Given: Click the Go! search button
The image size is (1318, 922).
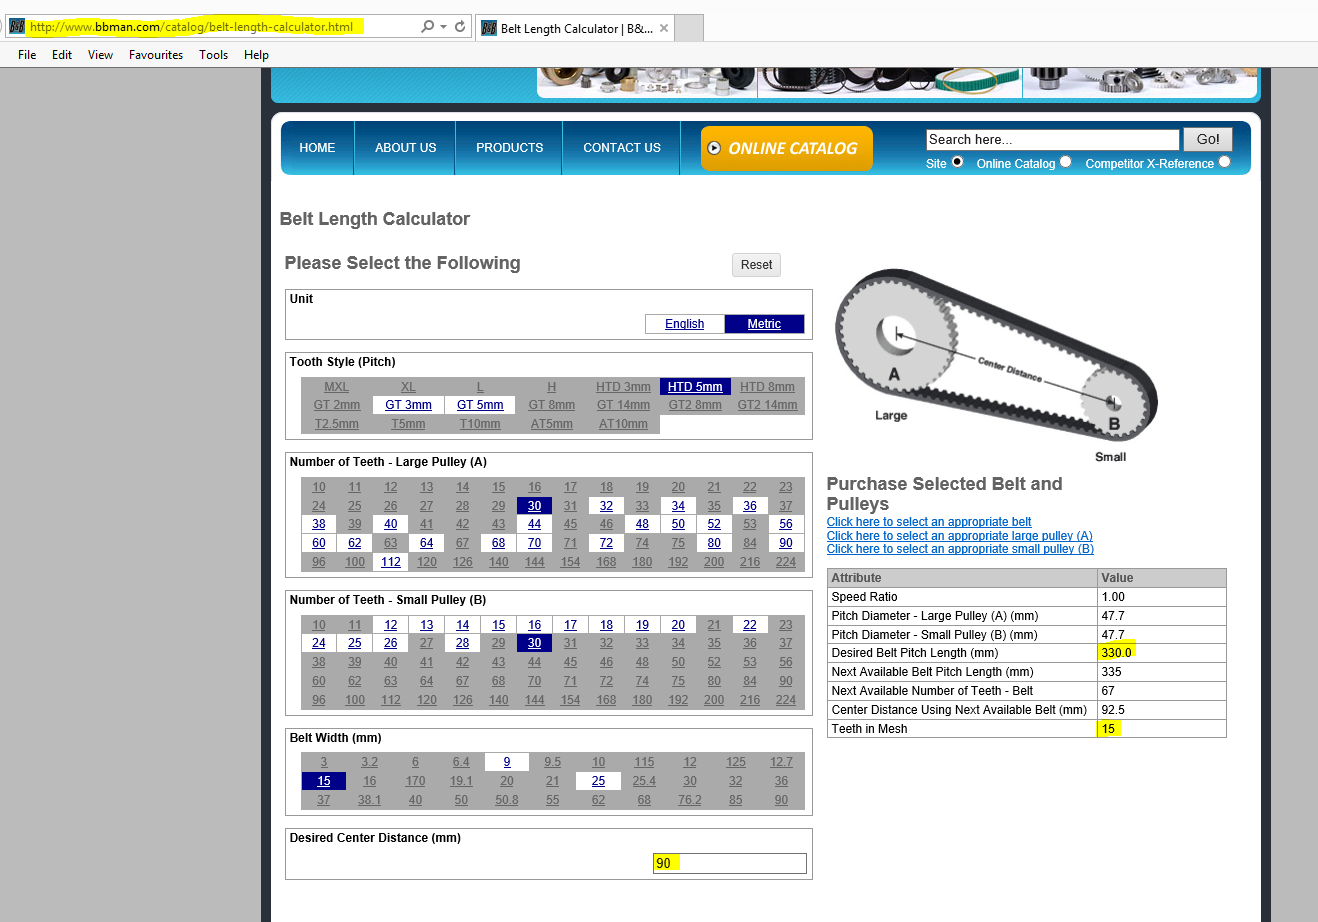Looking at the screenshot, I should [x=1207, y=139].
